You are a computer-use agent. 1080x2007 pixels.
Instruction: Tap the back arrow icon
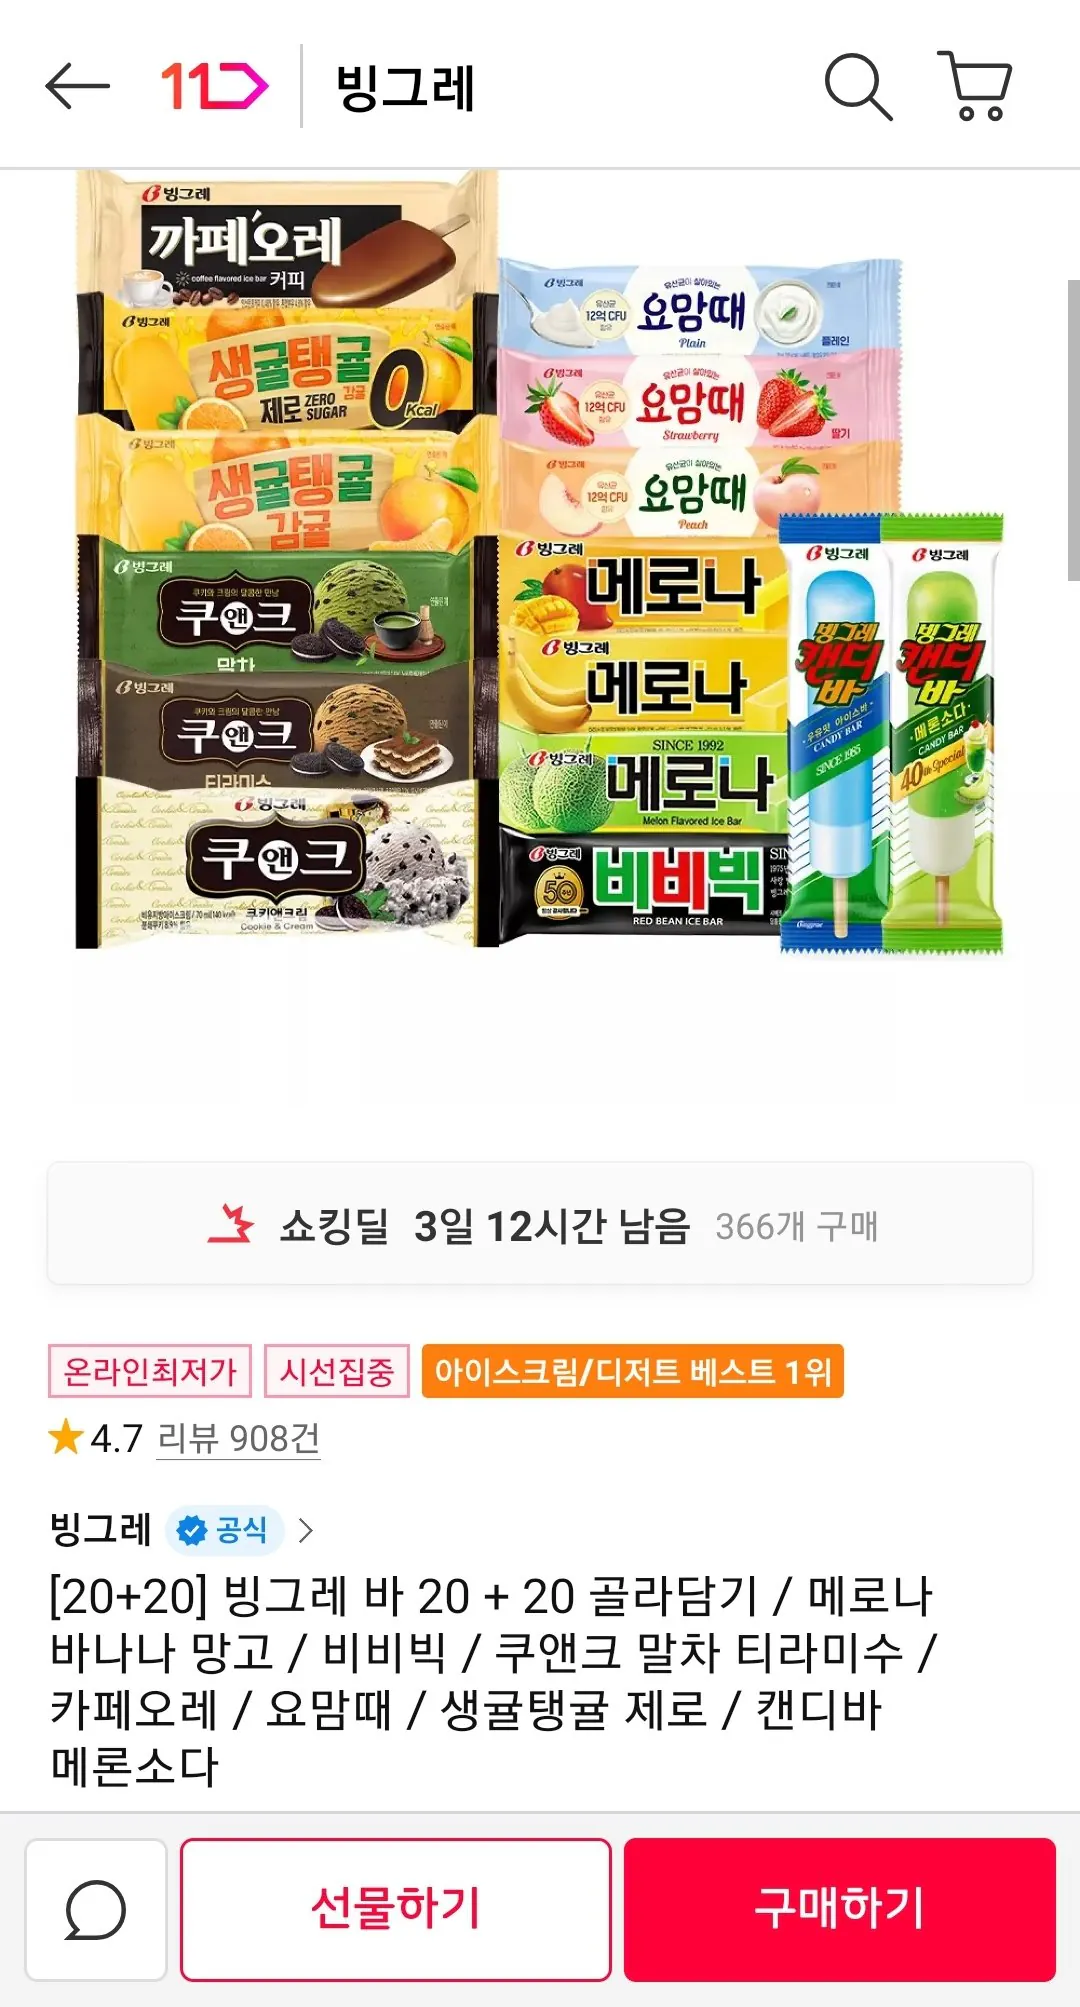pyautogui.click(x=78, y=87)
